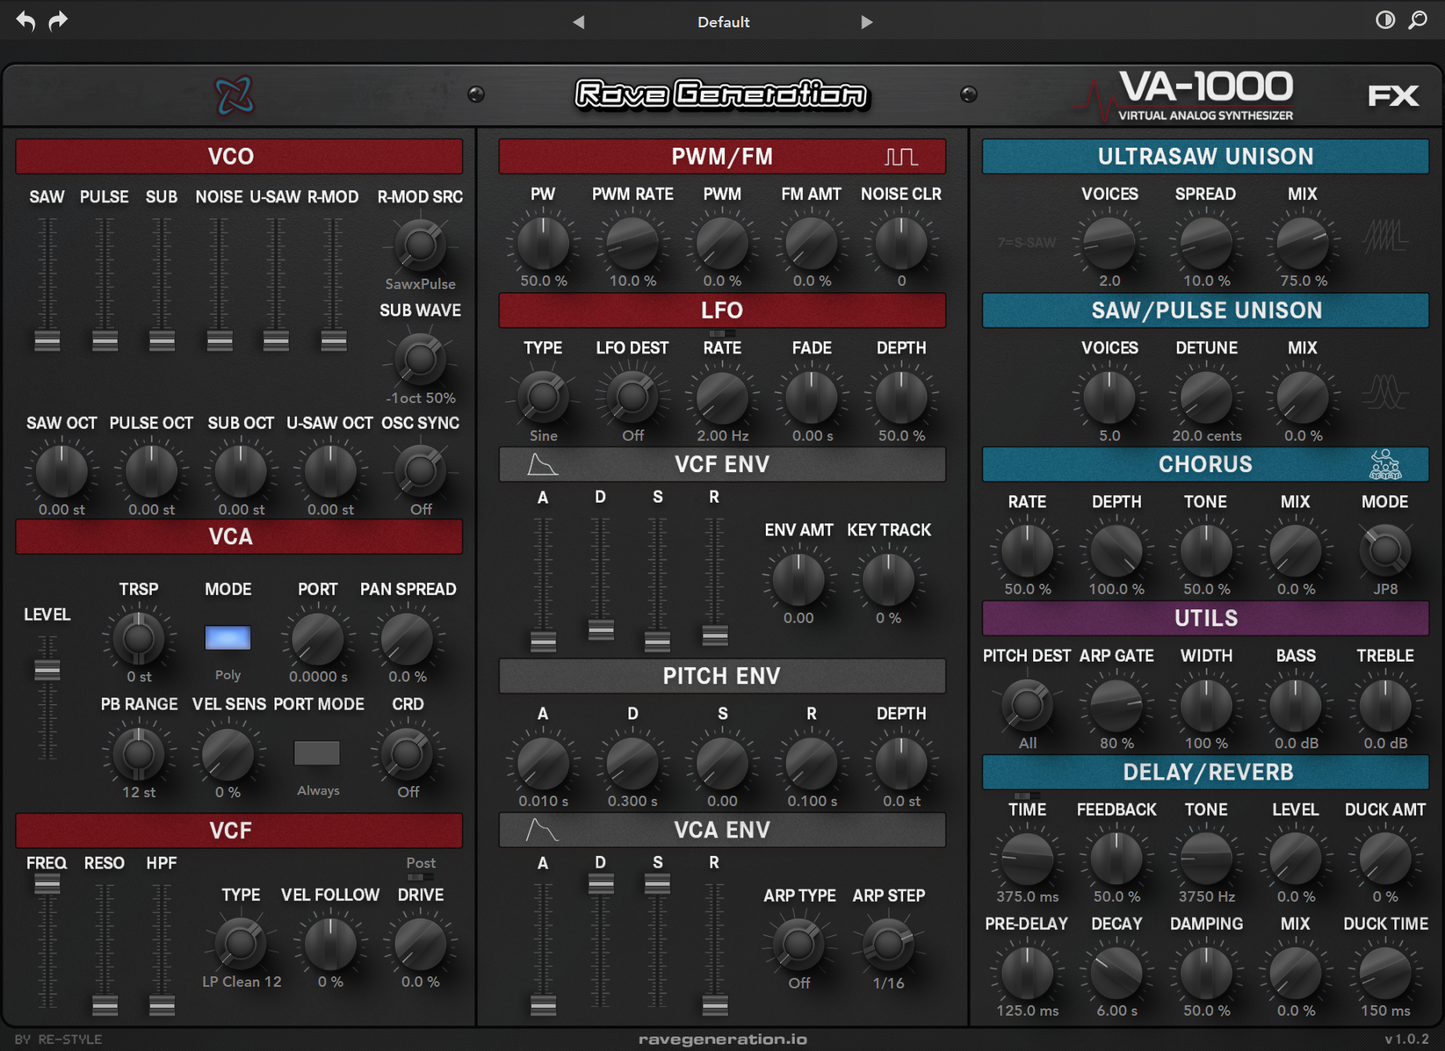
Task: Open the preset search magnifier
Action: (1419, 20)
